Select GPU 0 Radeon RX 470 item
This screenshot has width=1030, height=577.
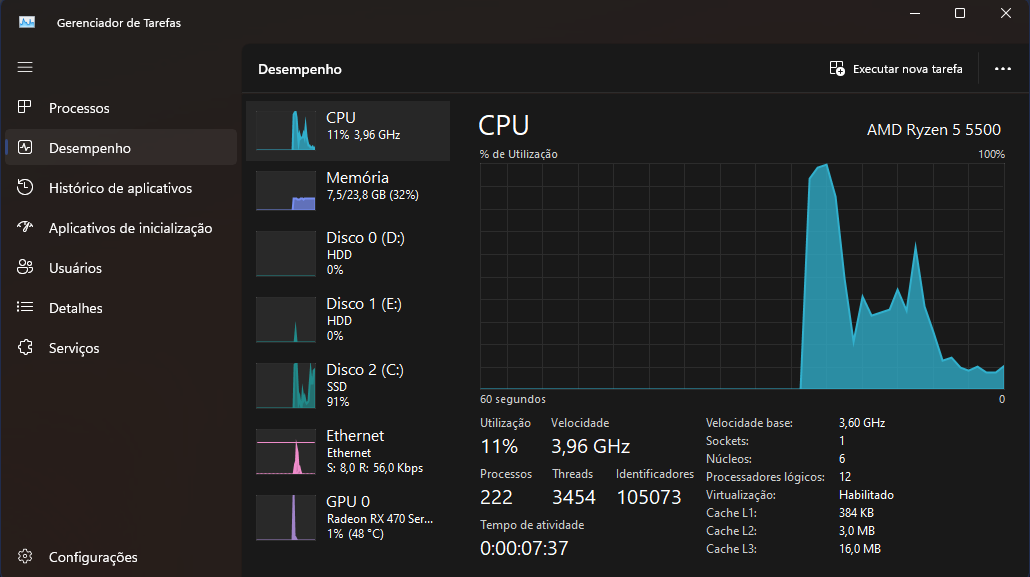pos(348,517)
